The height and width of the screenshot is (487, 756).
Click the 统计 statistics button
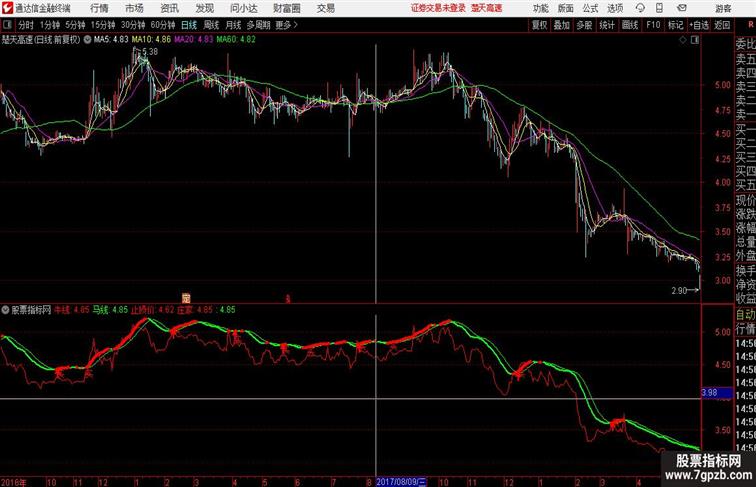(x=607, y=25)
